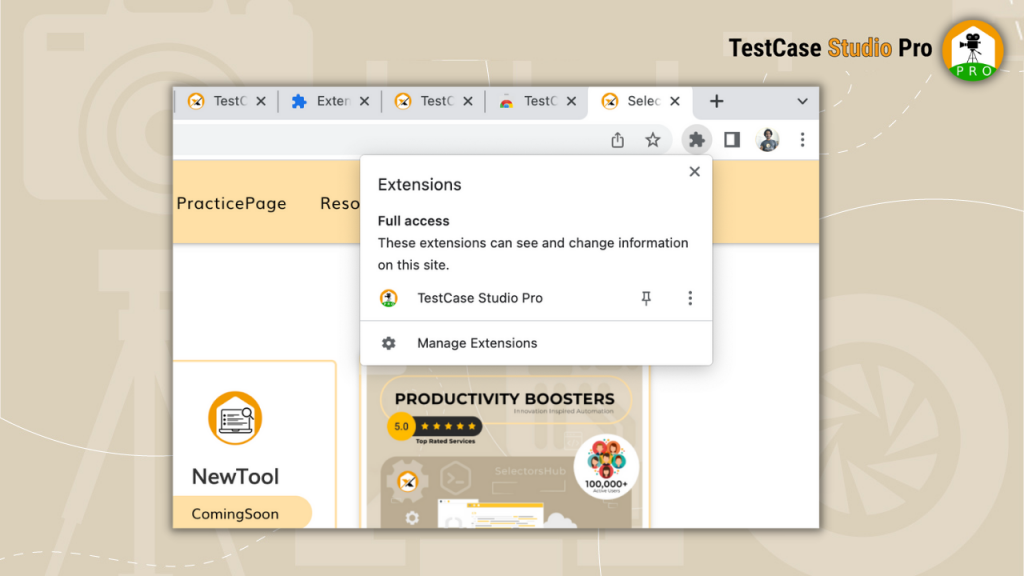Click the Manage Extensions gear icon
The width and height of the screenshot is (1024, 576).
[389, 343]
